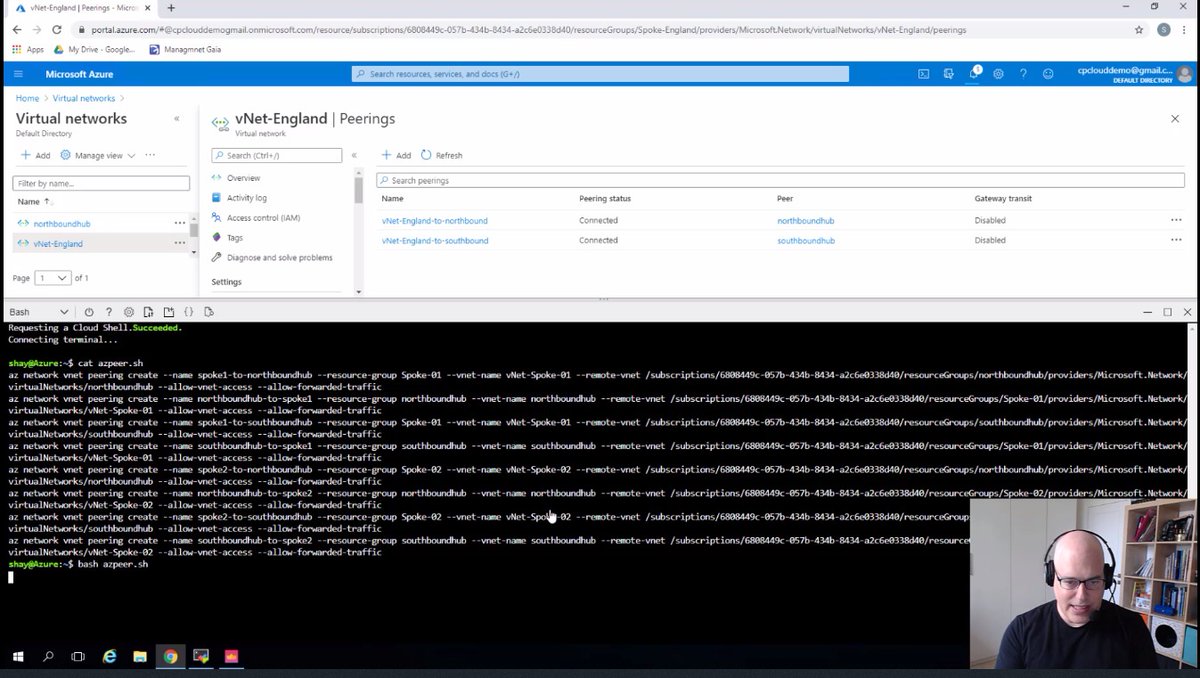The image size is (1200, 678).
Task: Click the Azure global search bar
Action: tap(600, 74)
